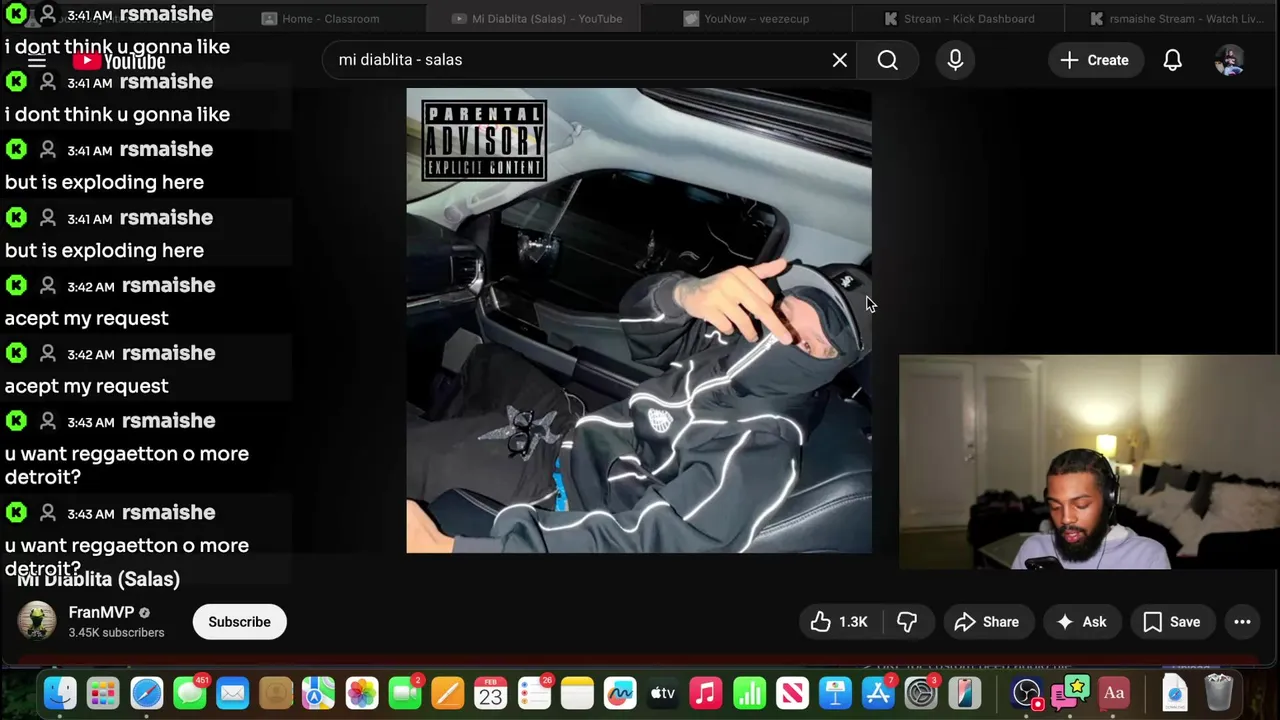Image resolution: width=1280 pixels, height=720 pixels.
Task: Click the webcam overlay feed
Action: click(1089, 462)
